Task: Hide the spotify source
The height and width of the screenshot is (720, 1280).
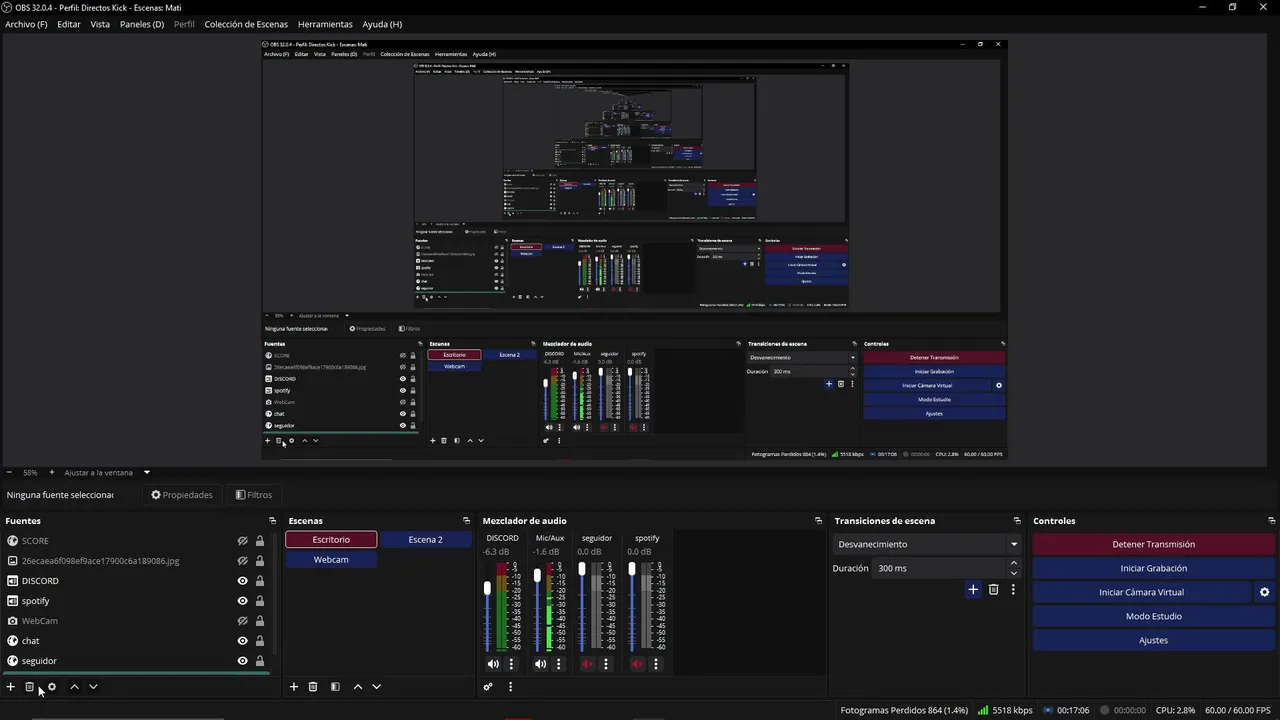Action: pos(242,601)
